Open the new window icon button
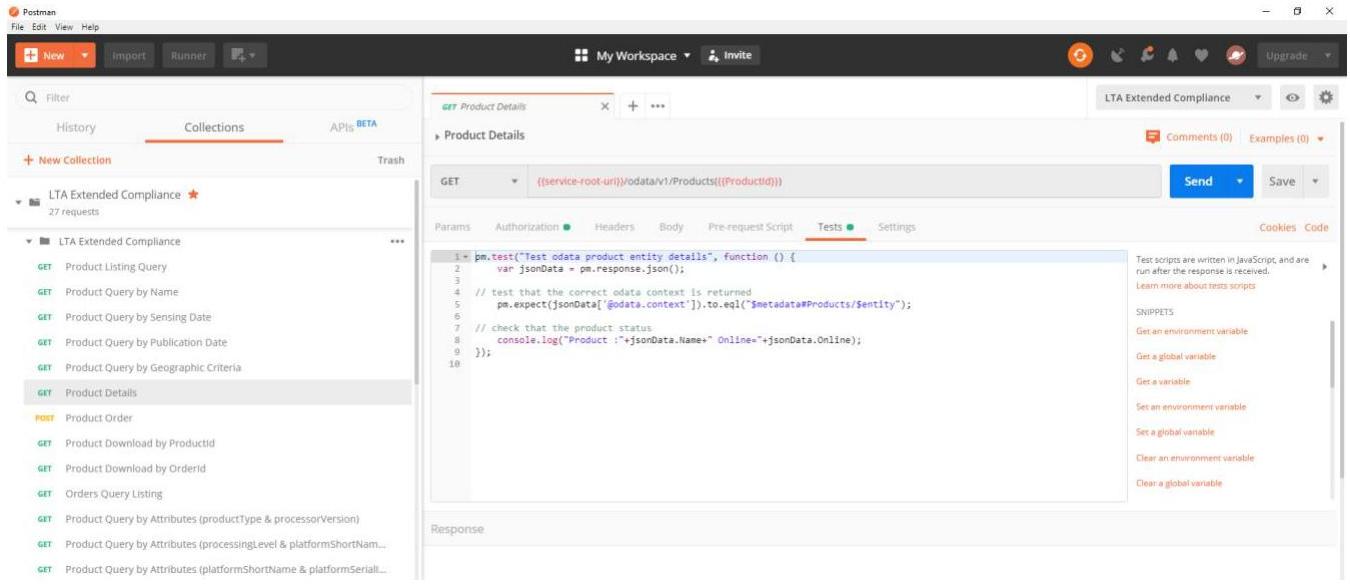Image resolution: width=1350 pixels, height=585 pixels. 244,56
